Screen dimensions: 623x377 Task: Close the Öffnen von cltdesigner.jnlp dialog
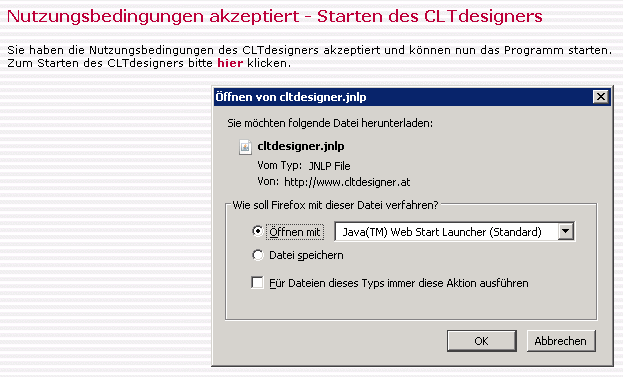click(x=601, y=97)
